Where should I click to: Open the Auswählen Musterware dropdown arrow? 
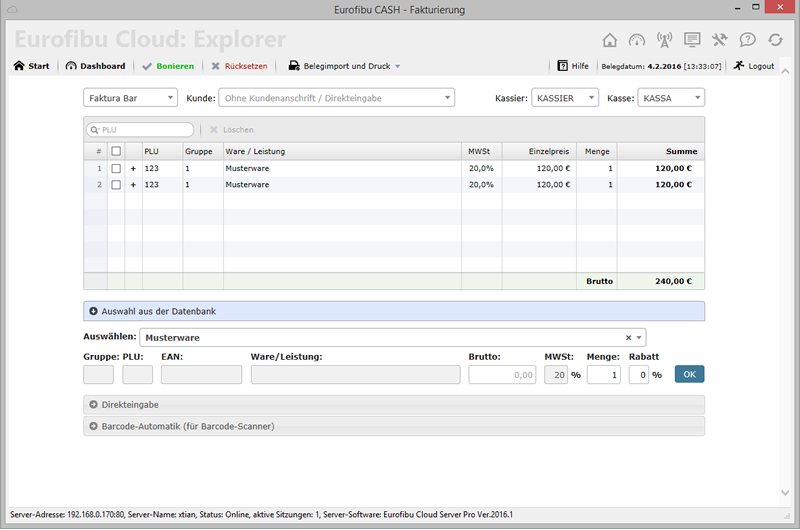coord(639,338)
